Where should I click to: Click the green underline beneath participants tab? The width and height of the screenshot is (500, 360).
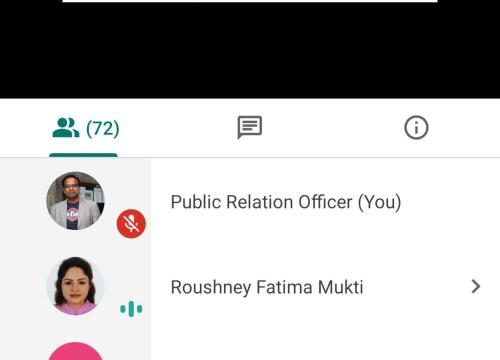pyautogui.click(x=83, y=155)
